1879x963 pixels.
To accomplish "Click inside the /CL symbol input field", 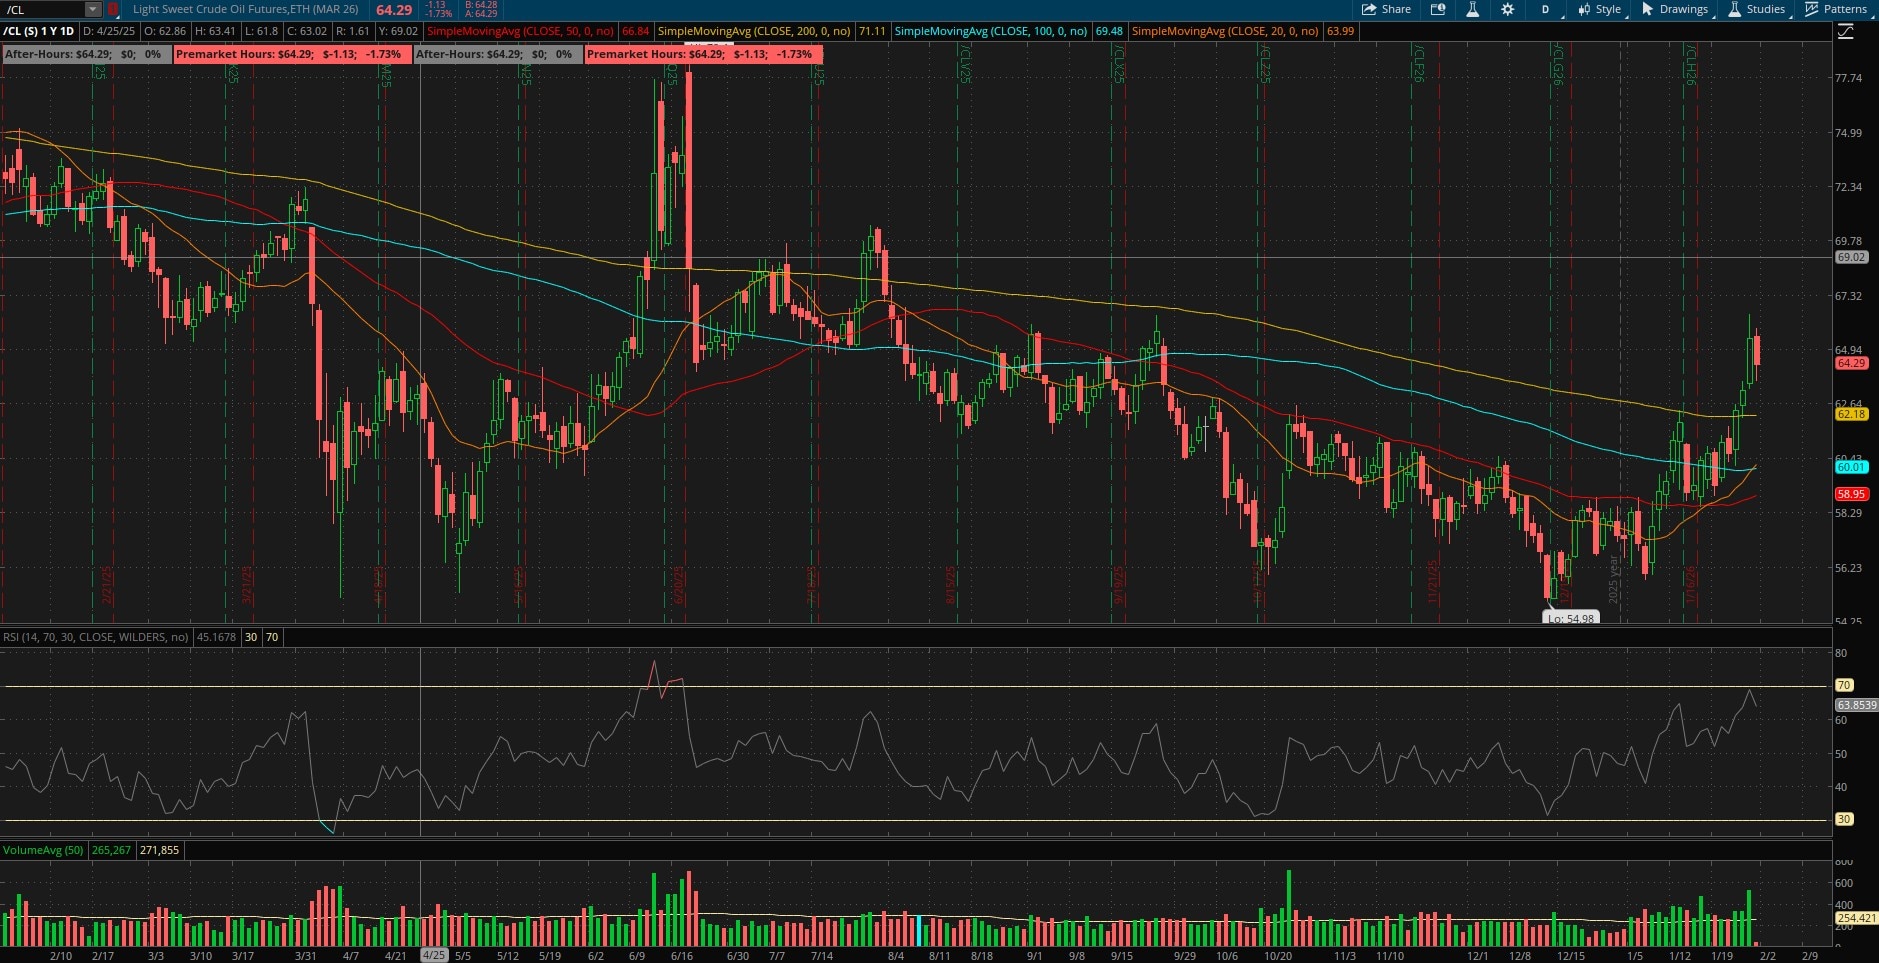I will [x=40, y=9].
